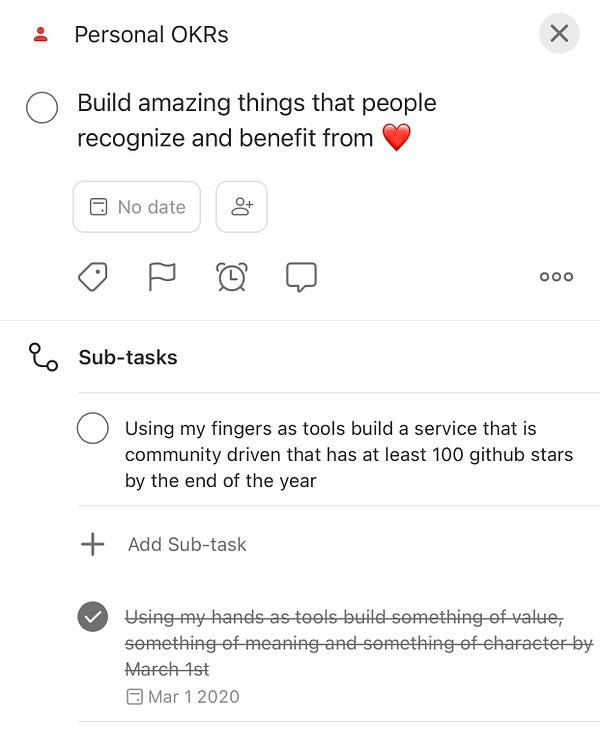Uncheck the completed March 1st sub-task
Viewport: 600px width, 746px height.
pos(93,618)
